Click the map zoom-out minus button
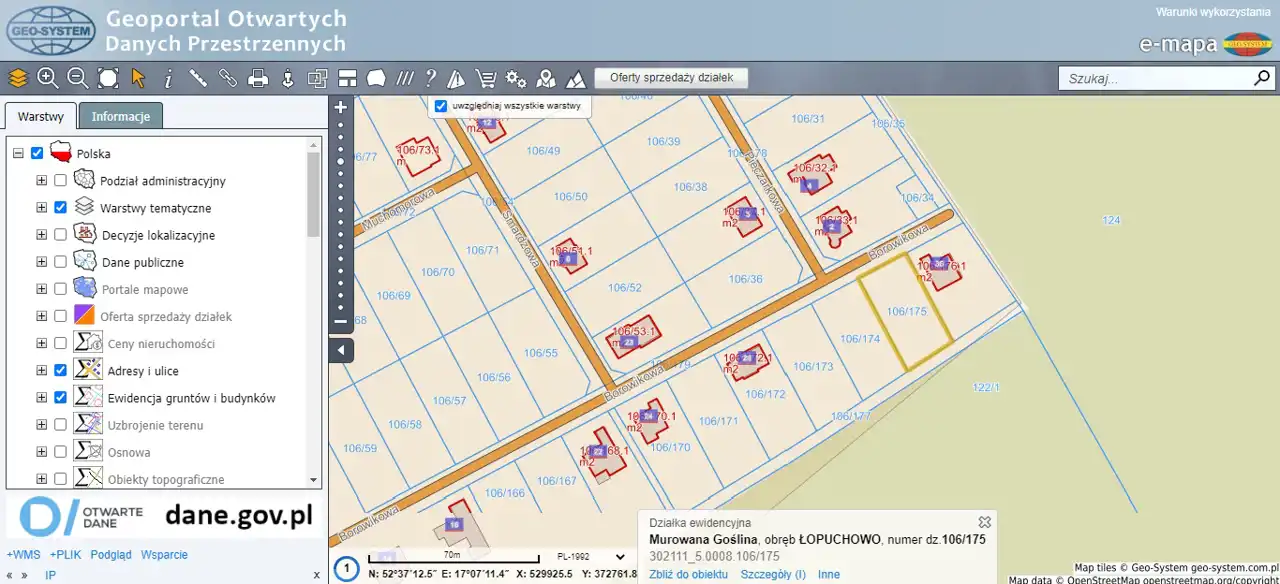This screenshot has height=584, width=1280. (x=341, y=321)
